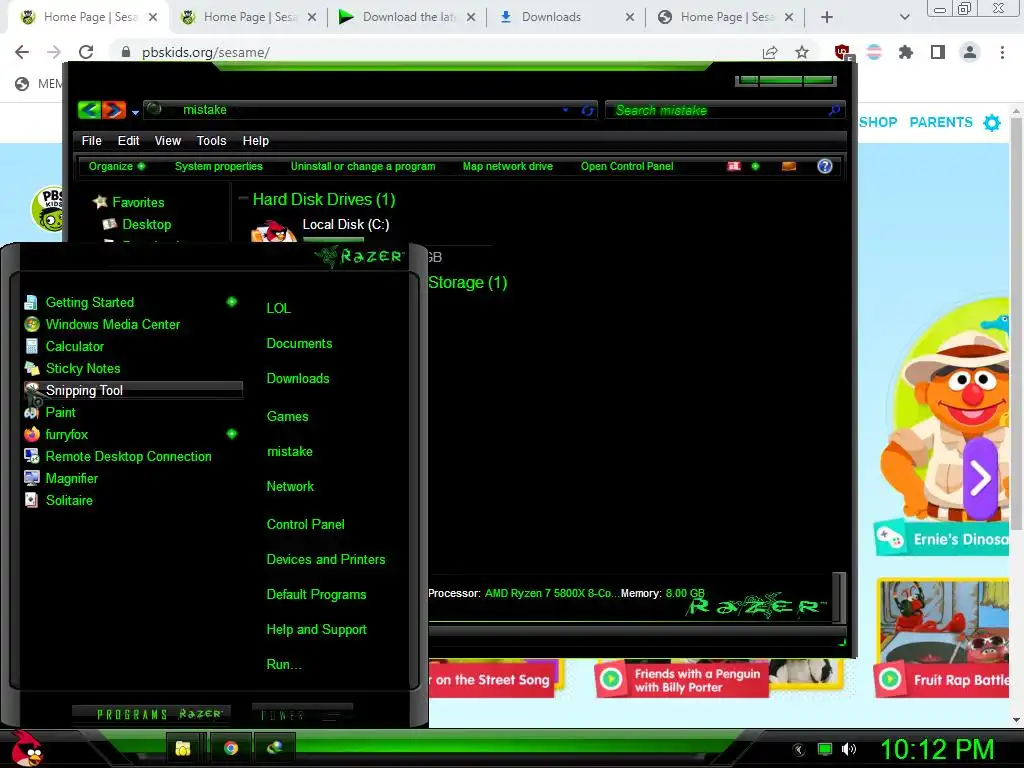
Task: Change view icon in Explorer toolbar
Action: 734,166
